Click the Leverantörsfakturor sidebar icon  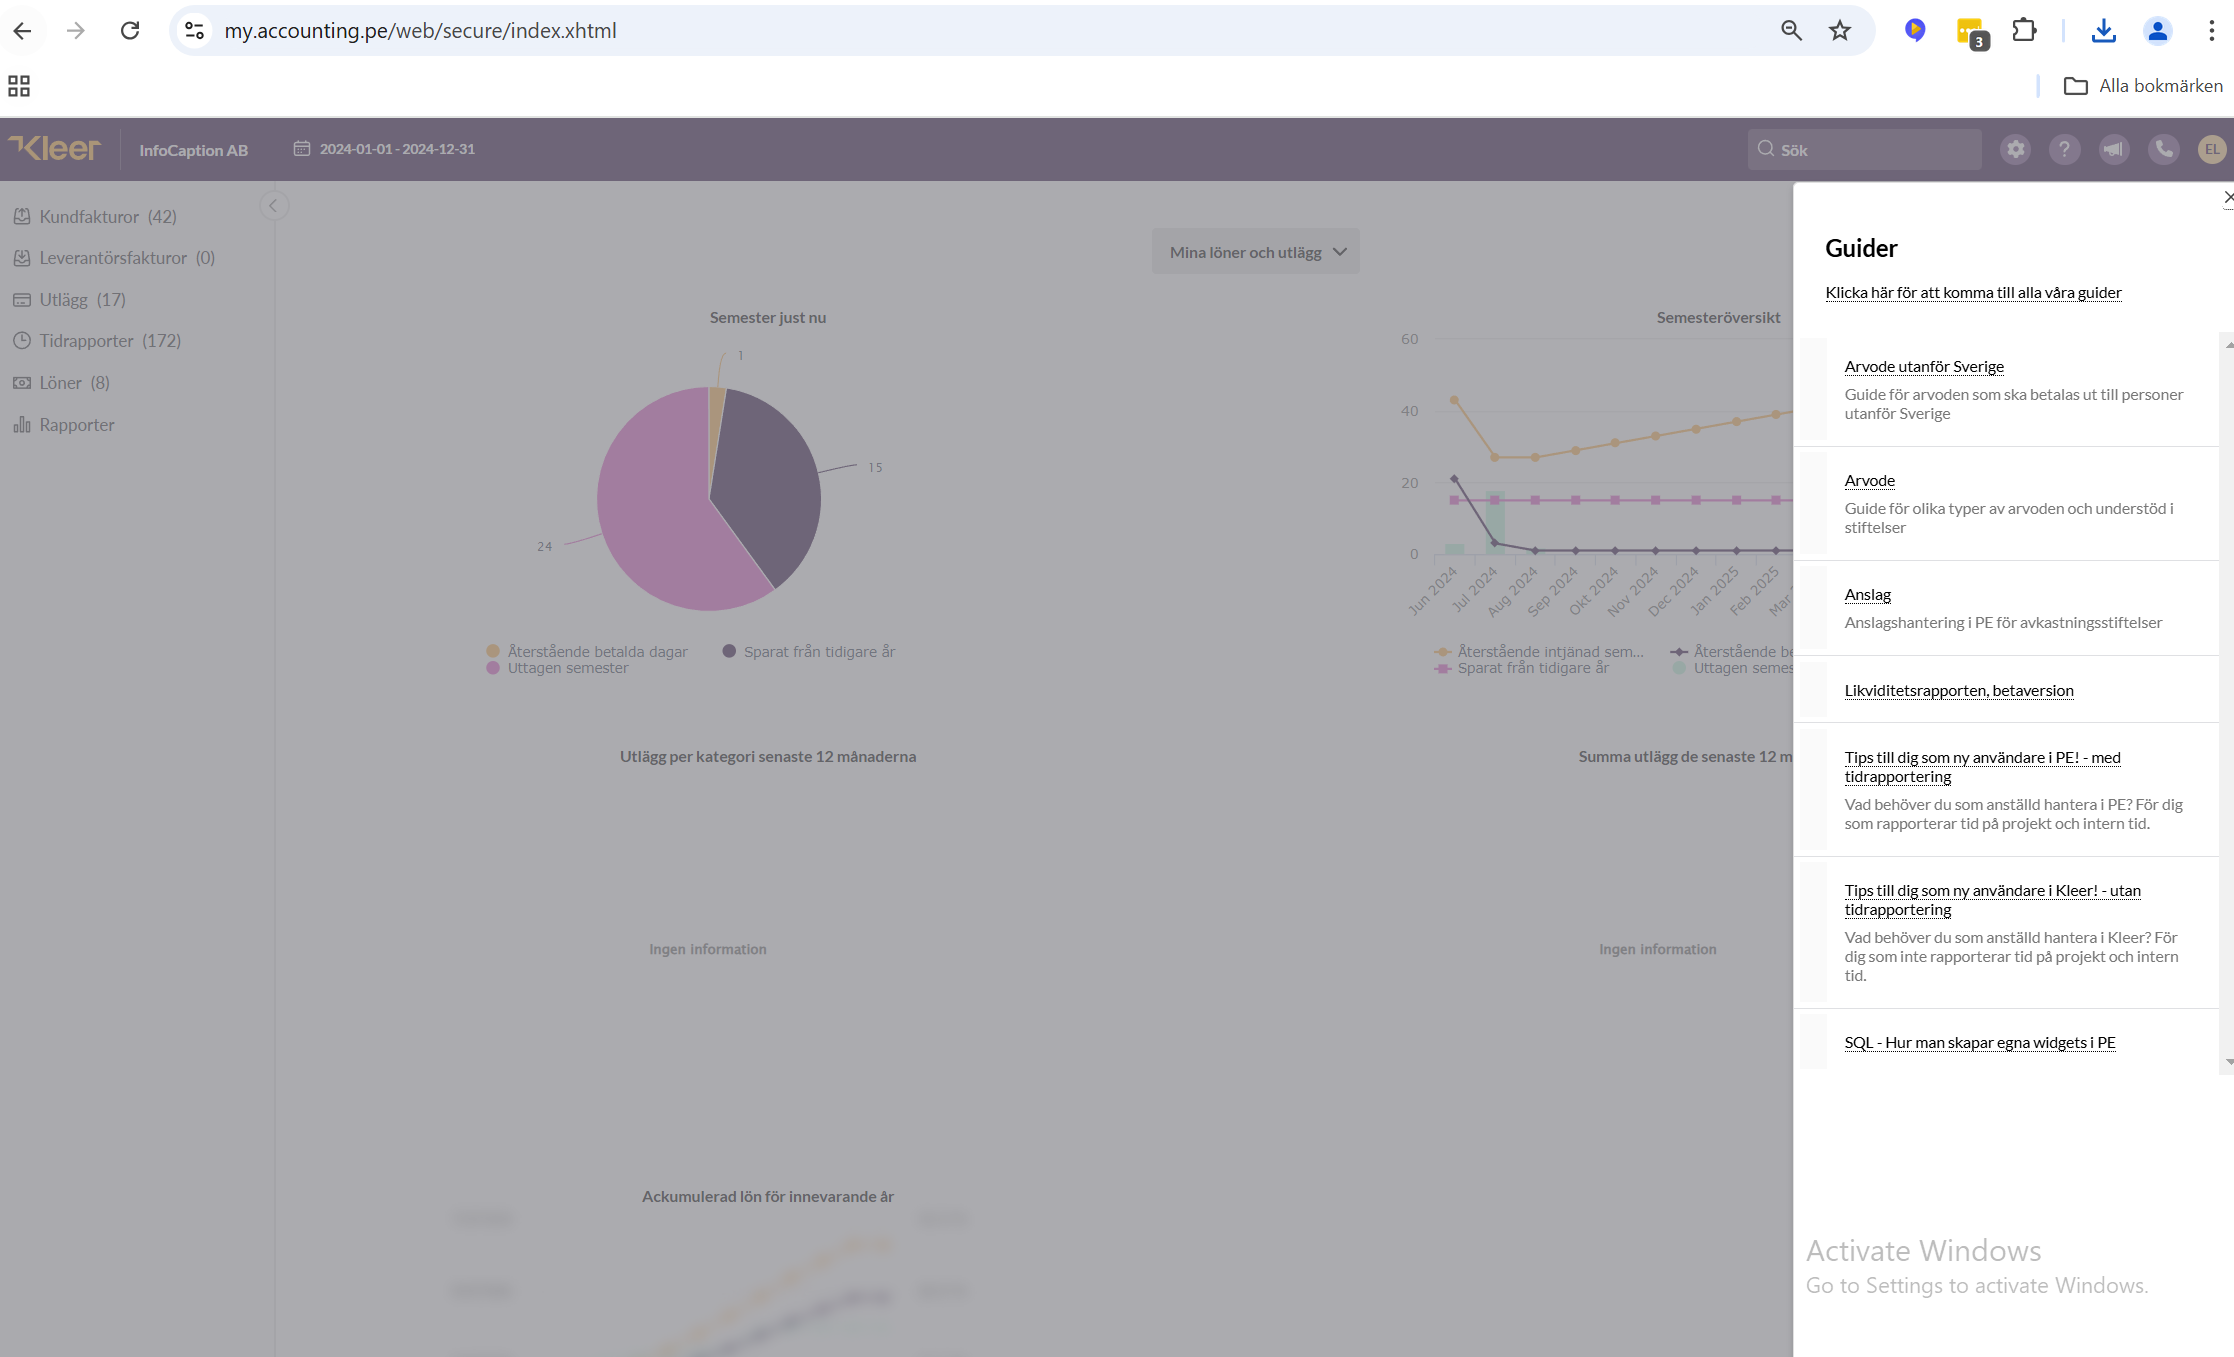tap(22, 258)
